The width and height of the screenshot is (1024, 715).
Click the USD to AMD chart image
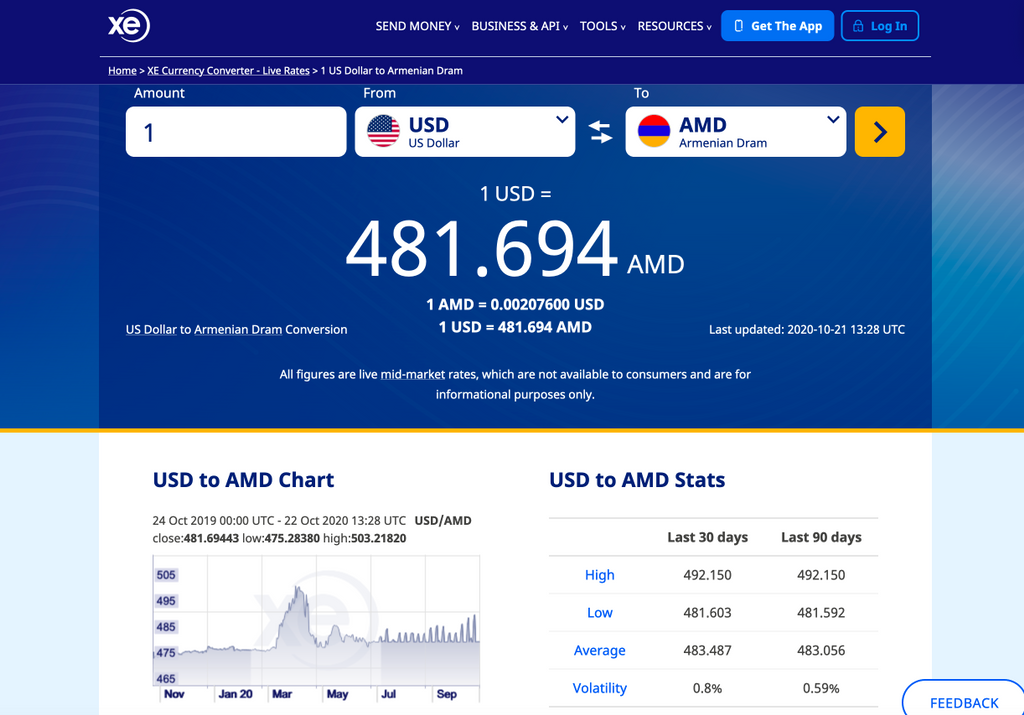[316, 628]
